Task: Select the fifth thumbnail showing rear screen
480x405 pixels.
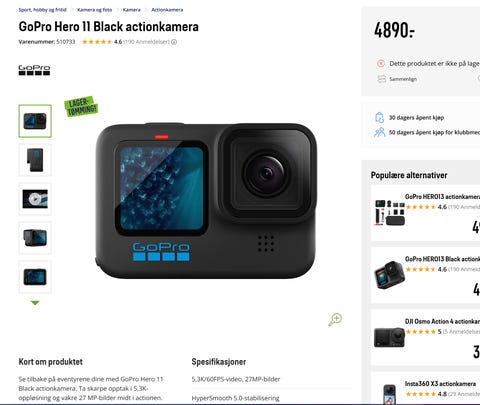Action: pyautogui.click(x=35, y=277)
